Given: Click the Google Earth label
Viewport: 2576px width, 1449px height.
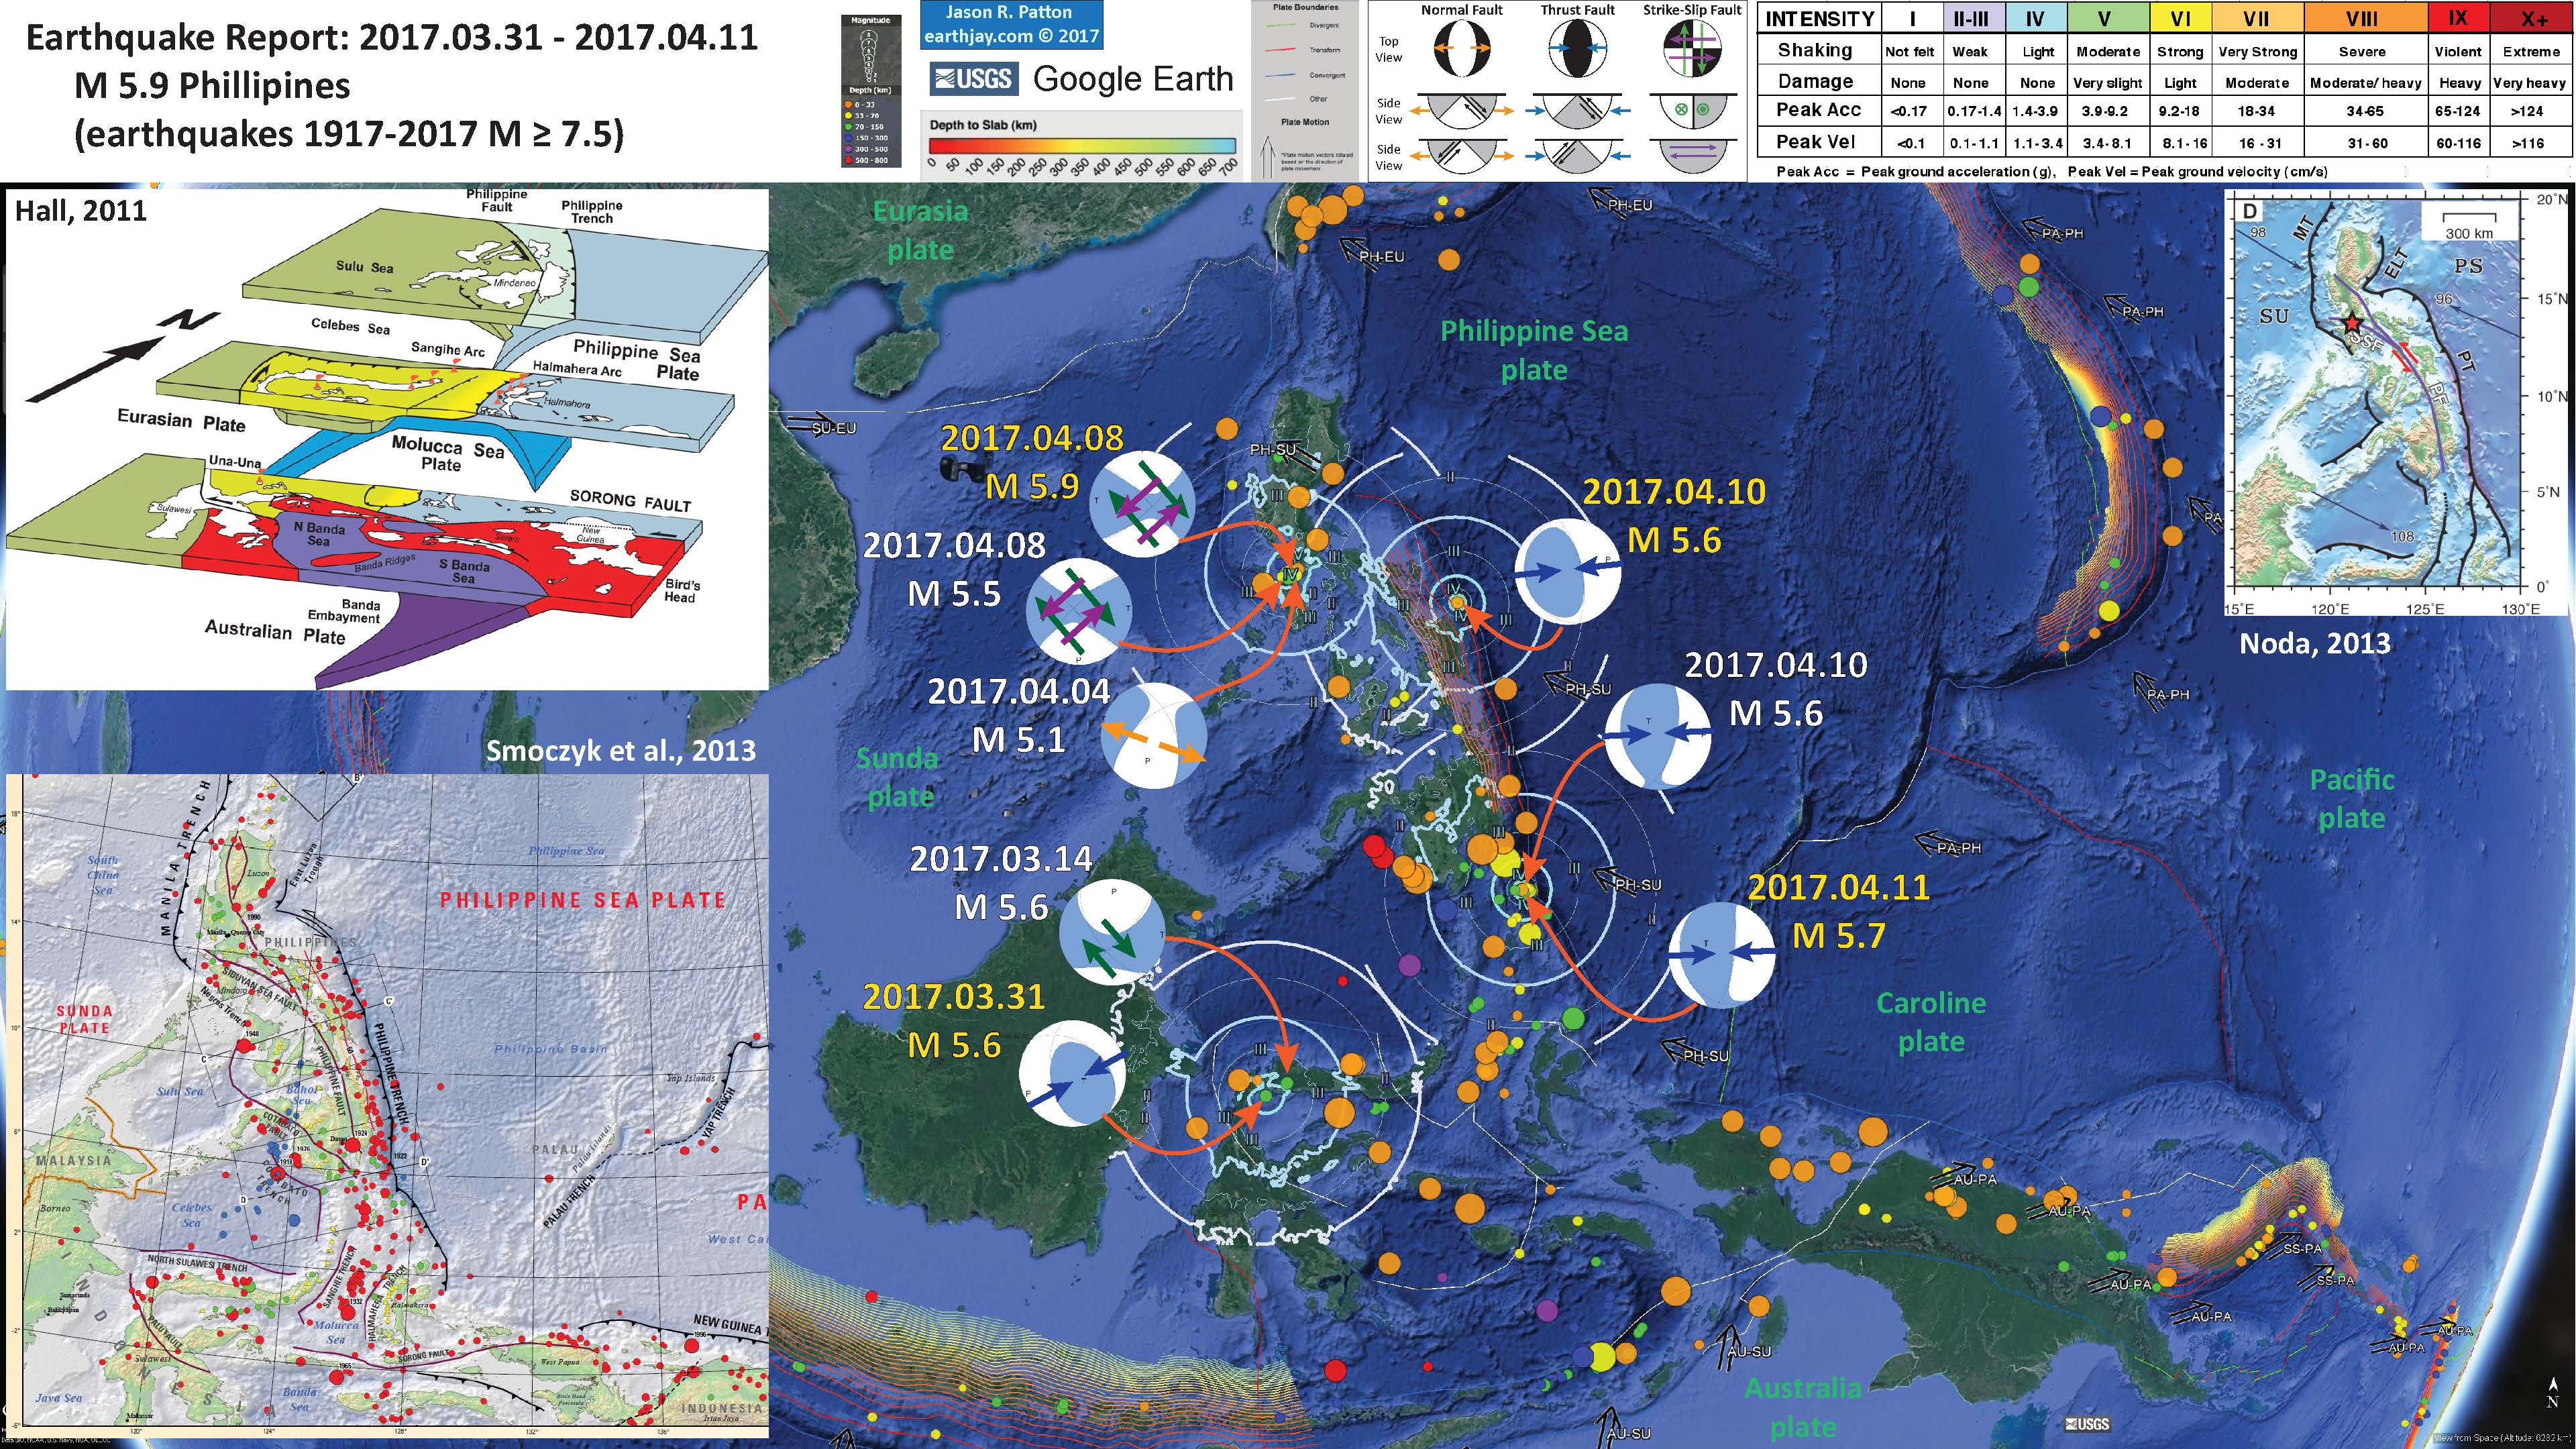Looking at the screenshot, I should coord(1132,80).
